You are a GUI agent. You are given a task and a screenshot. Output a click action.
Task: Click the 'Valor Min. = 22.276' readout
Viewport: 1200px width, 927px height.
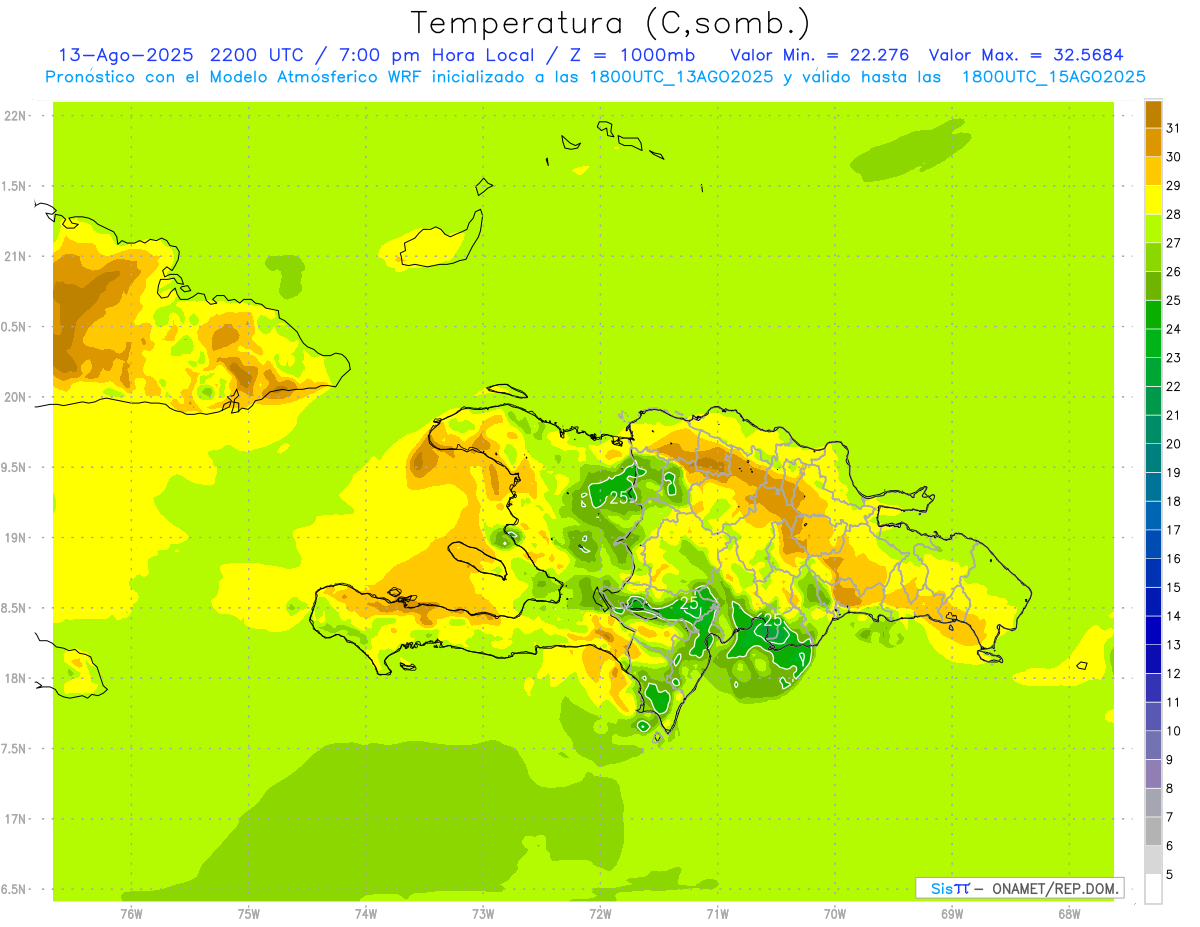tap(820, 55)
